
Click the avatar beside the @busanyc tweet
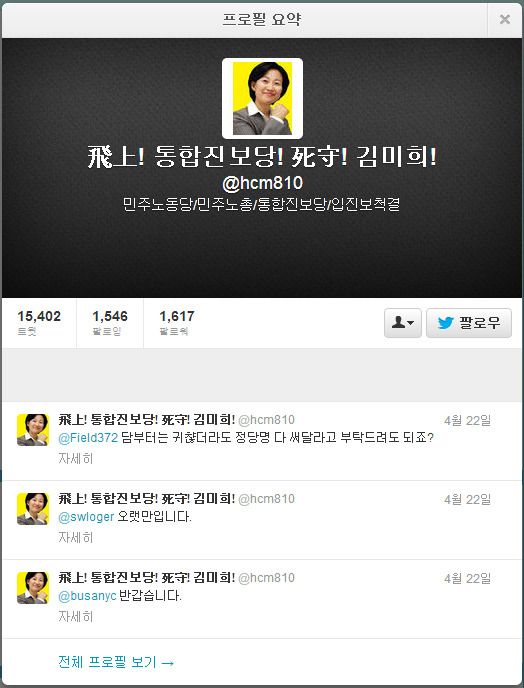(33, 588)
